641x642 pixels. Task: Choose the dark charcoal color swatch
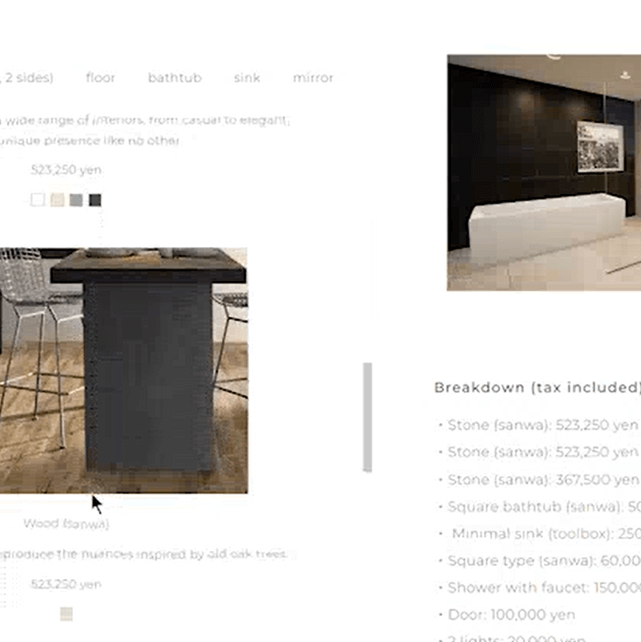(95, 200)
